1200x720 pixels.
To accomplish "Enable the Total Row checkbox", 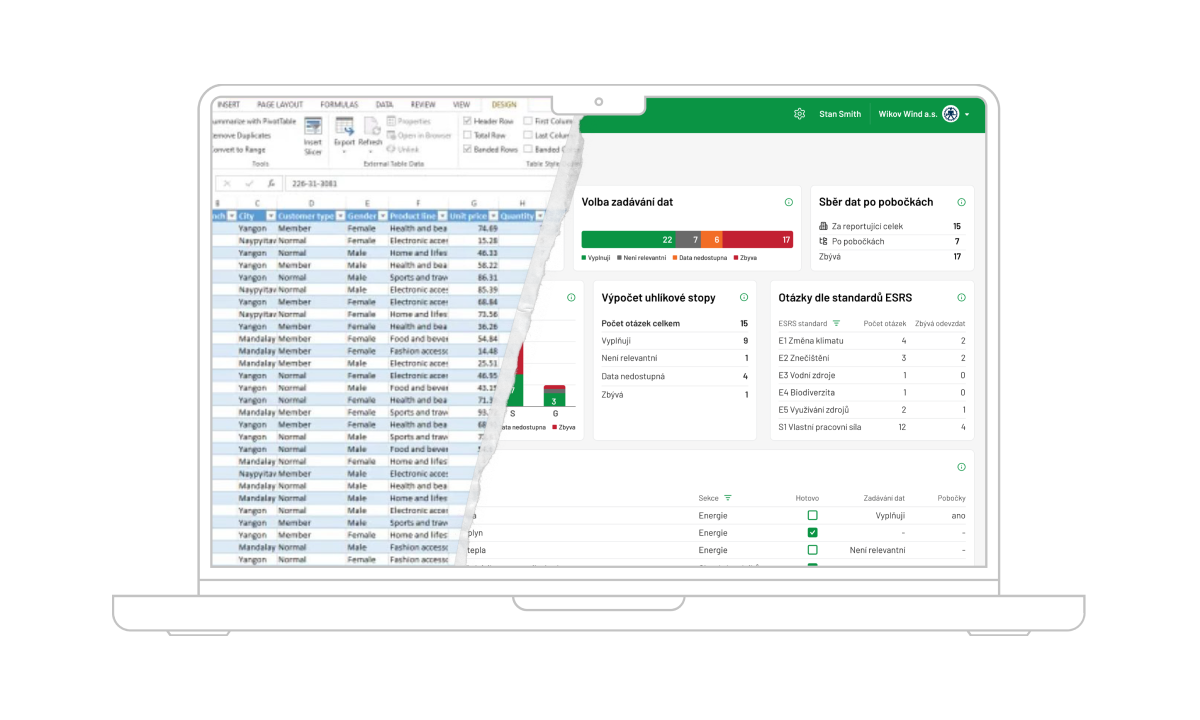I will (x=467, y=135).
